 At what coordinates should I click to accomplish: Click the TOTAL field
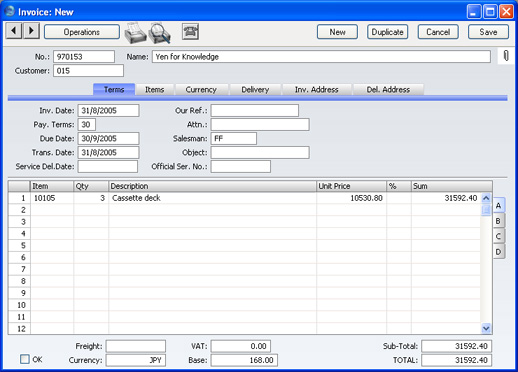[x=456, y=360]
